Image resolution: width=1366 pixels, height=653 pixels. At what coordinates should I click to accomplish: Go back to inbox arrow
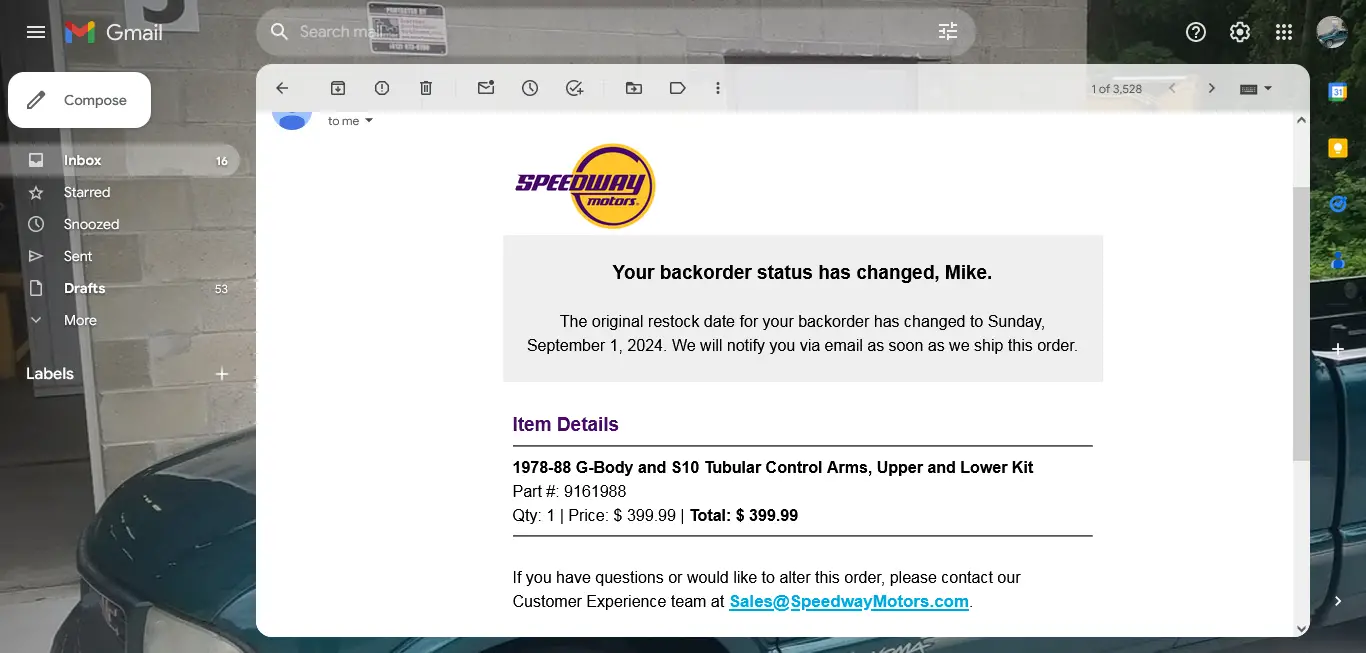pos(282,88)
